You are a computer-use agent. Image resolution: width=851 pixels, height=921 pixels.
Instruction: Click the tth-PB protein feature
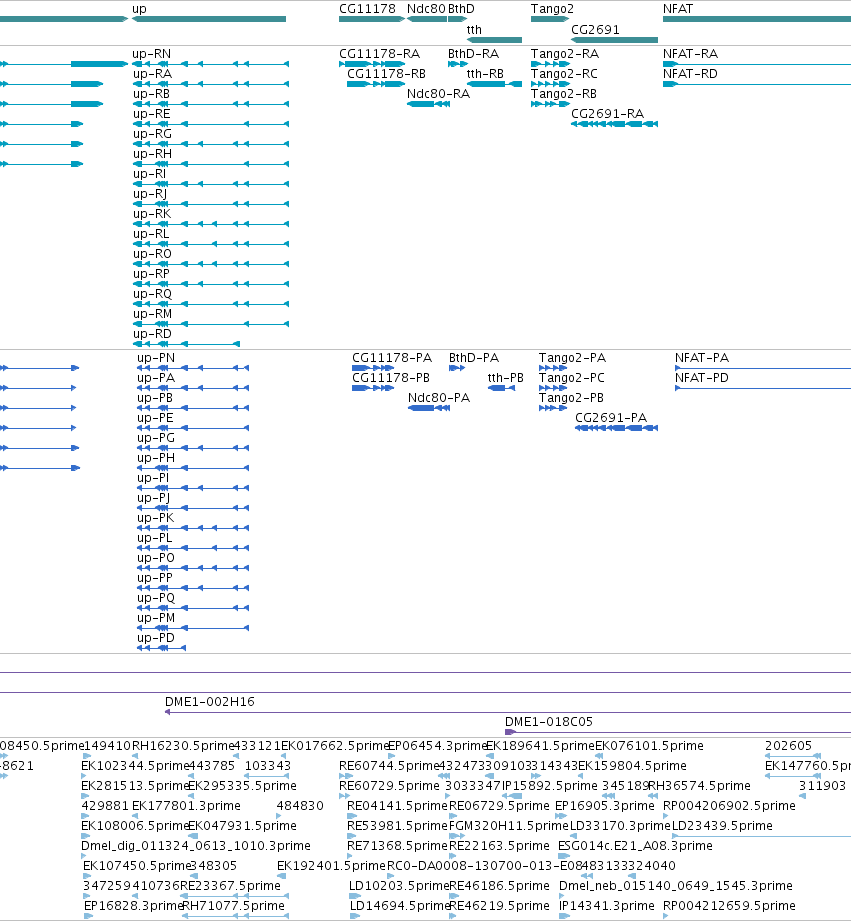point(501,388)
